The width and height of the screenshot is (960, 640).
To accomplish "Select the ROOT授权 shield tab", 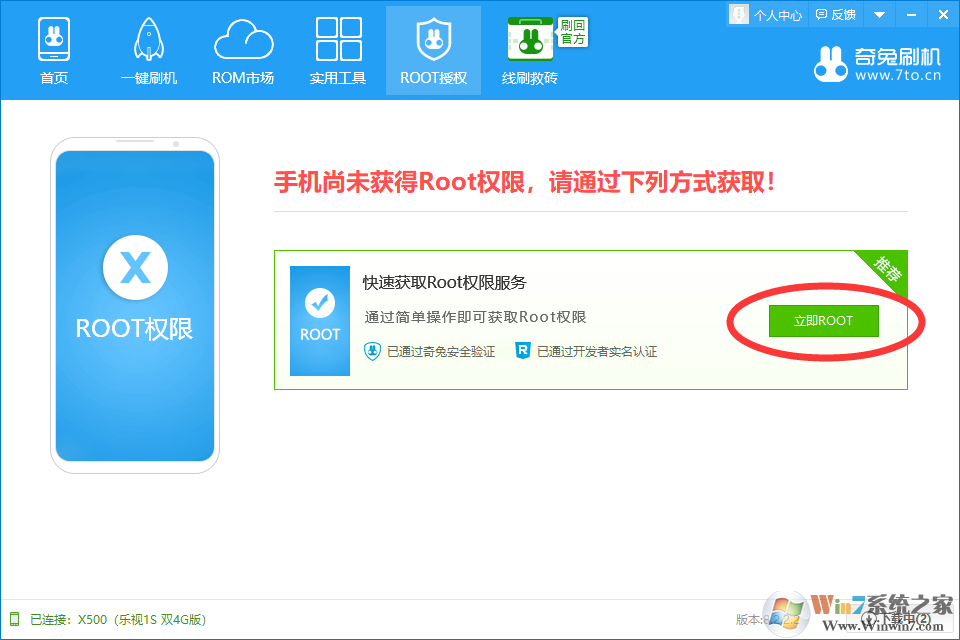I will pyautogui.click(x=433, y=51).
